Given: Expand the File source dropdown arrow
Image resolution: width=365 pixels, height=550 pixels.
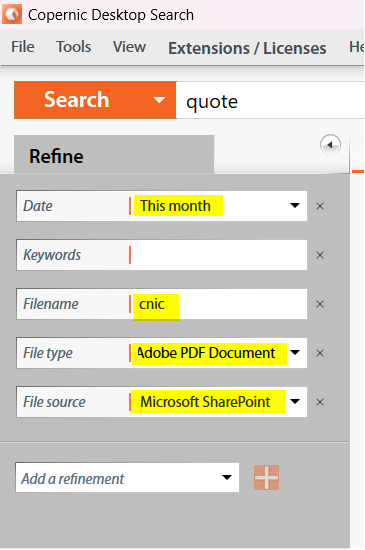Looking at the screenshot, I should click(x=295, y=402).
